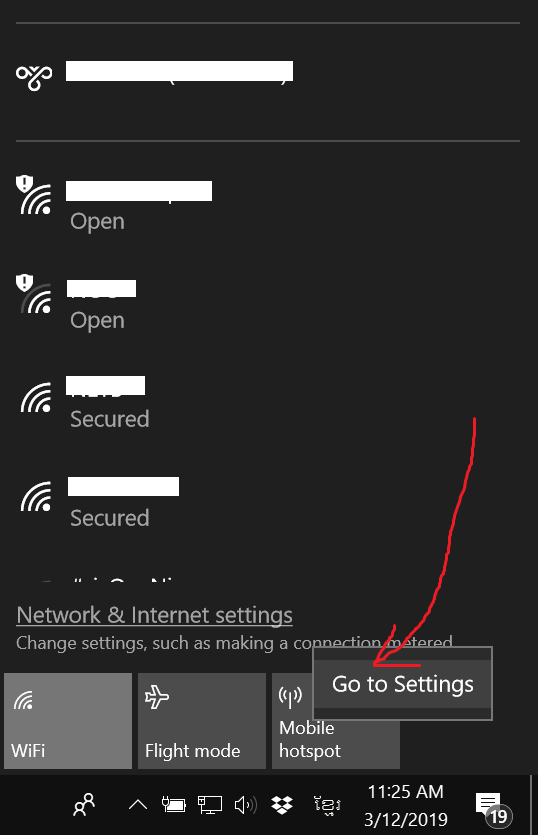The image size is (539, 836).
Task: Select the first Open WiFi network
Action: click(268, 204)
